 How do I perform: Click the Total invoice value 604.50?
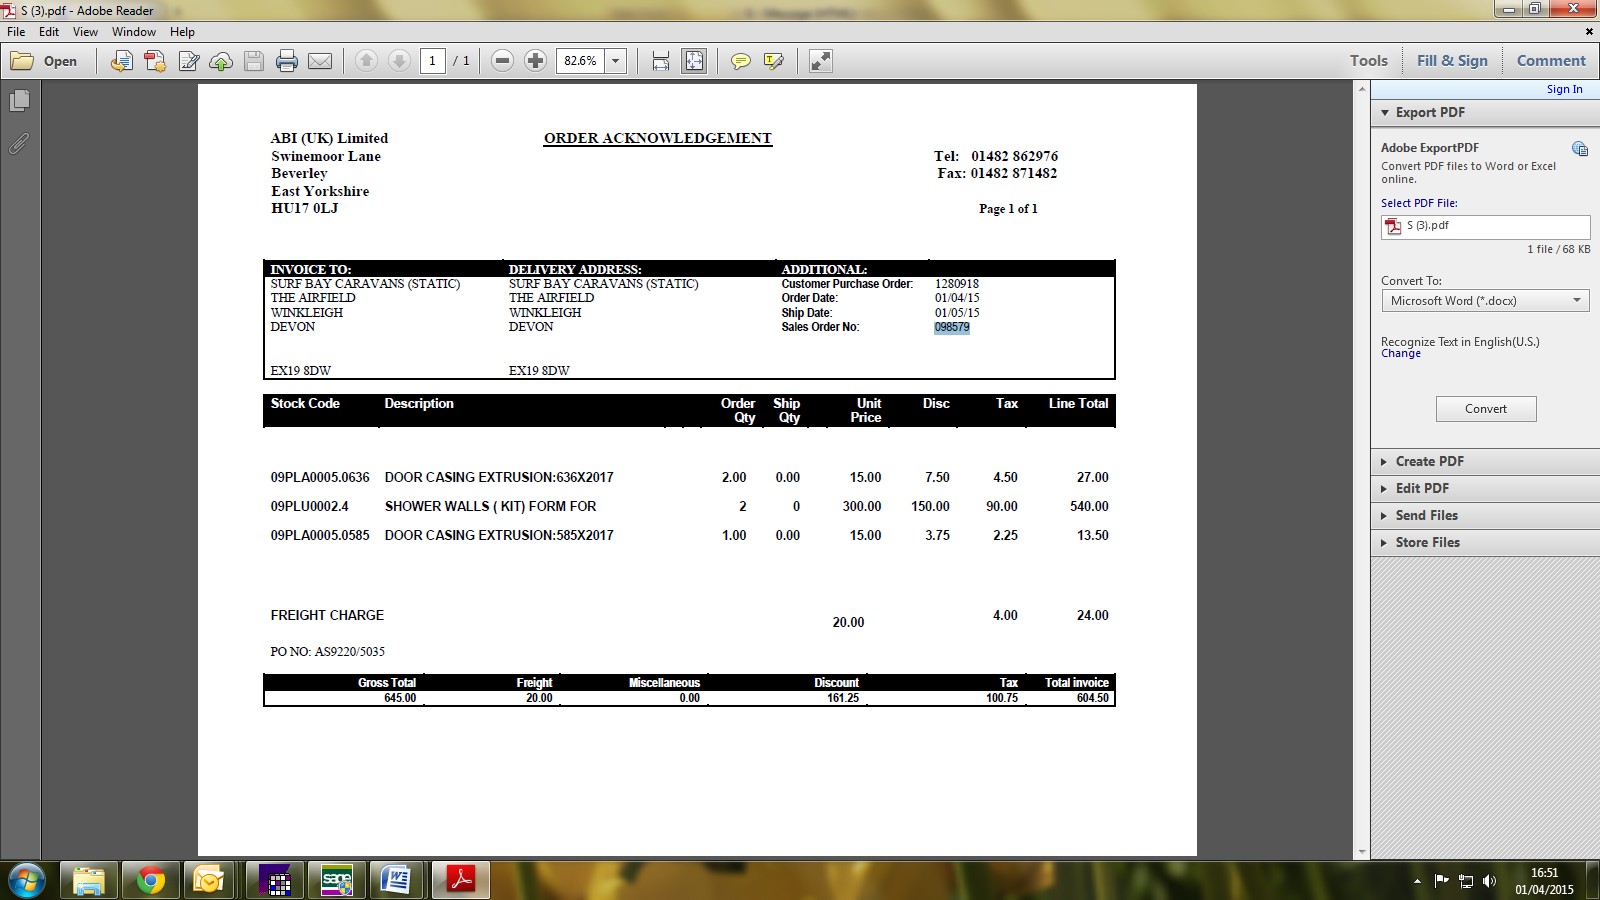click(x=1092, y=698)
